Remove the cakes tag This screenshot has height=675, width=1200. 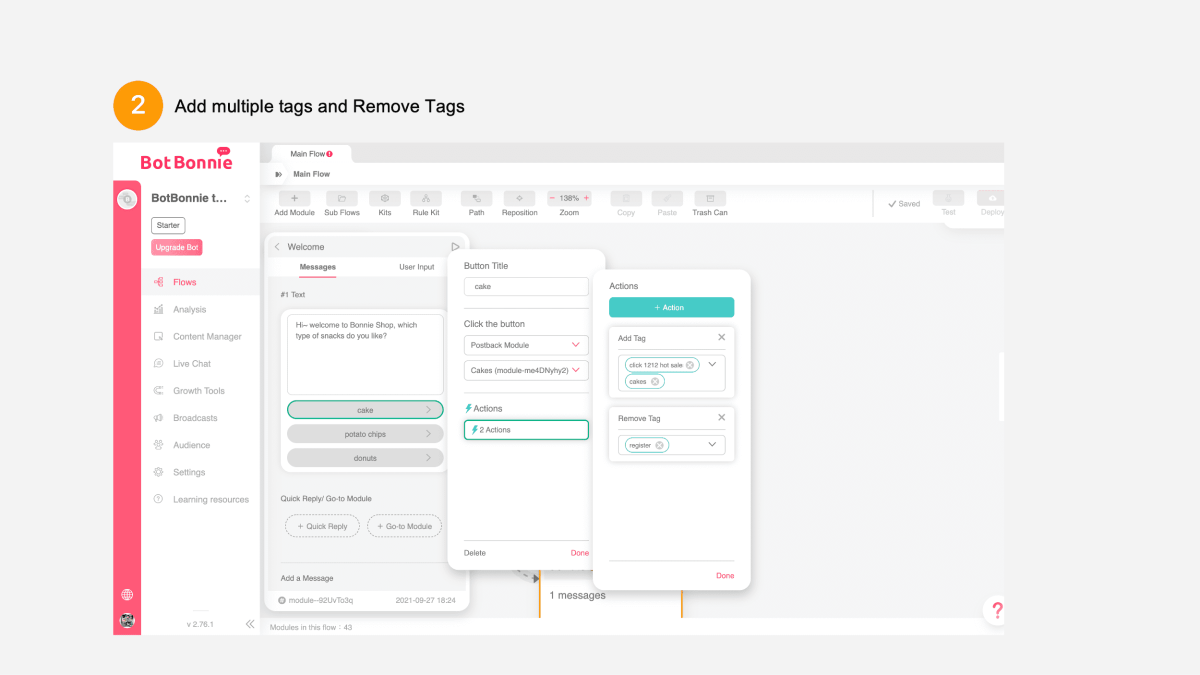(655, 381)
